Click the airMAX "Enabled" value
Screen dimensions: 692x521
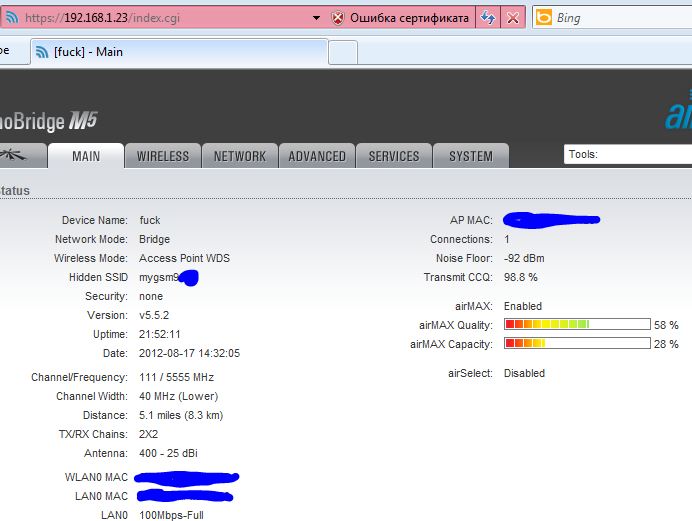(x=523, y=306)
